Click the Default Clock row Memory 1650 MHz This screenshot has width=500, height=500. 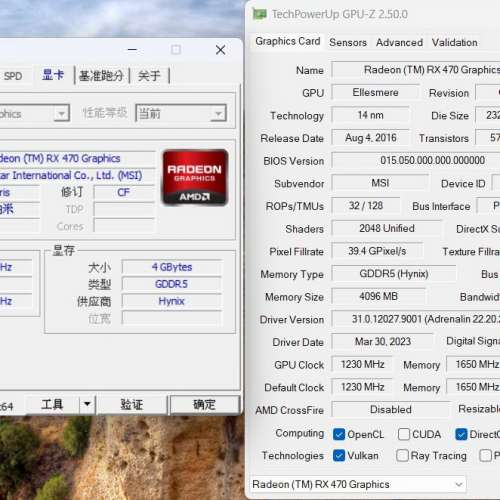[473, 387]
